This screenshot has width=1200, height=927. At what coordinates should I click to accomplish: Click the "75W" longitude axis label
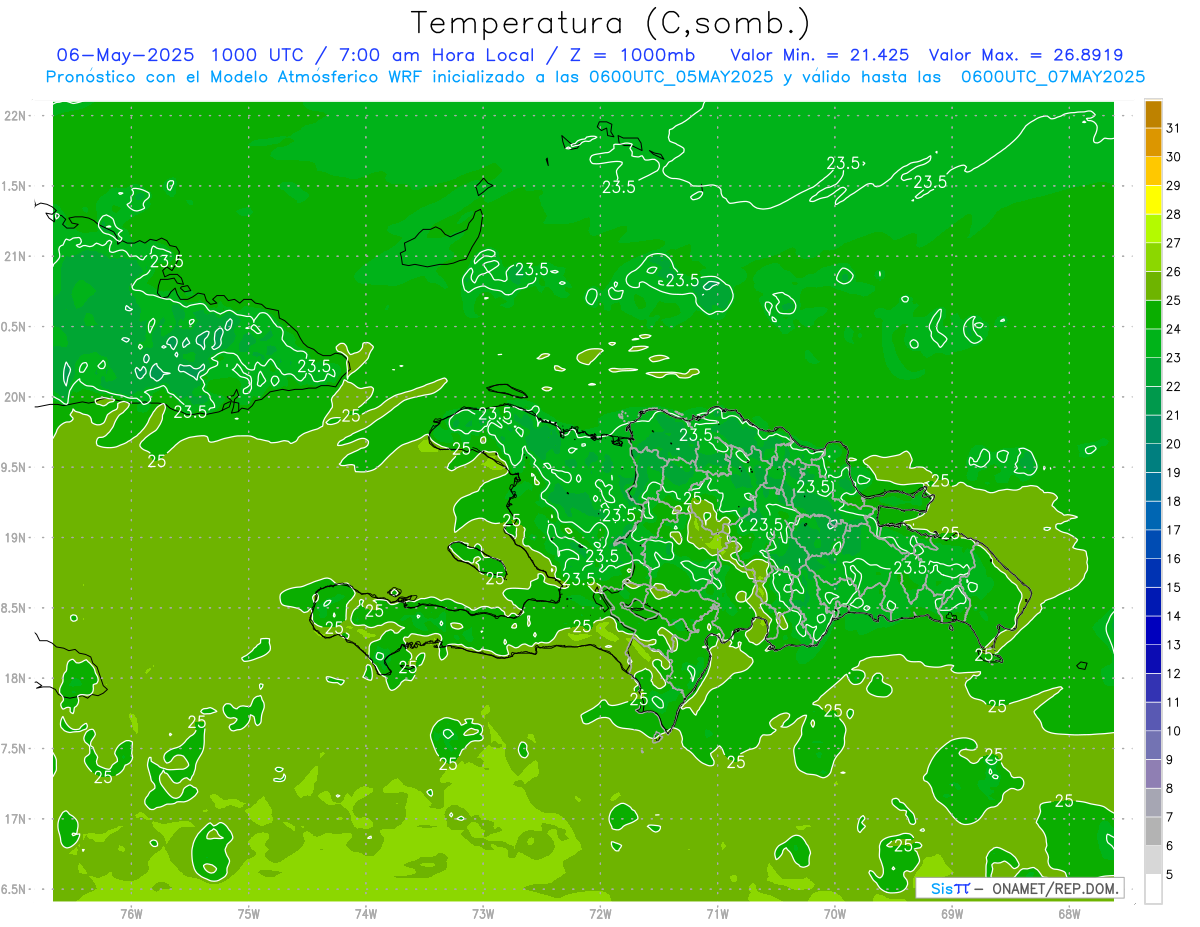(249, 913)
